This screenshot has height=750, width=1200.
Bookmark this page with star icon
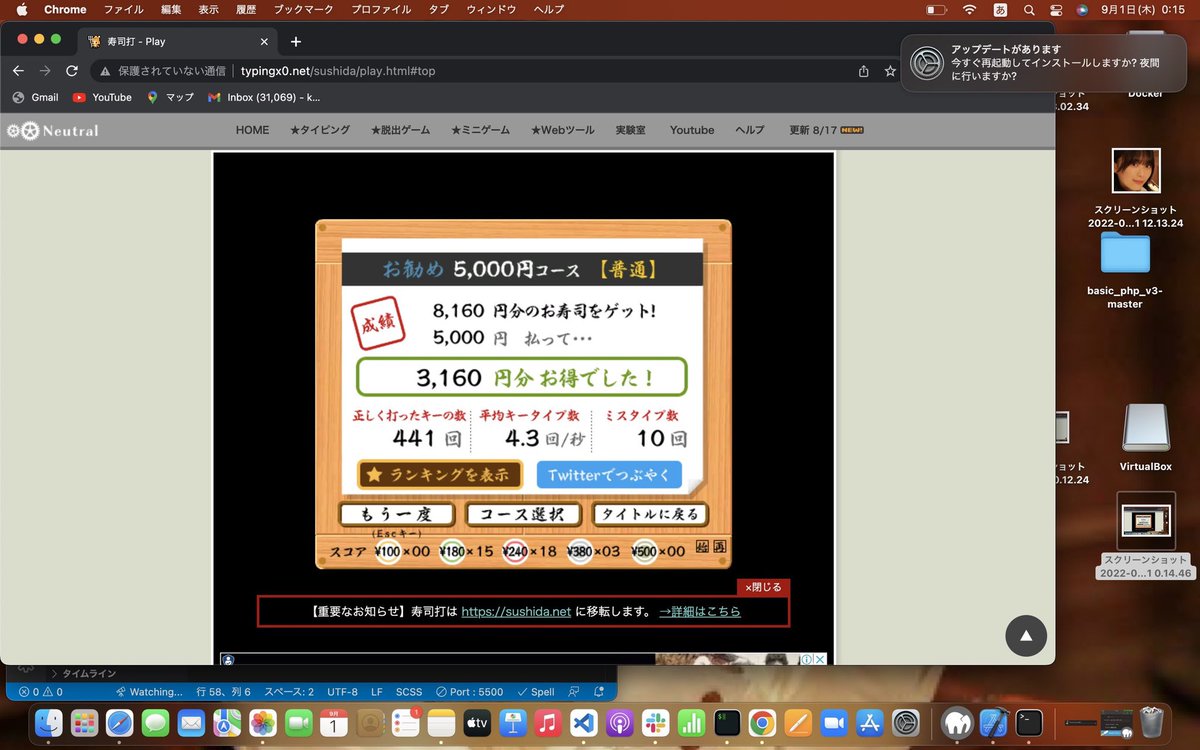coord(890,71)
